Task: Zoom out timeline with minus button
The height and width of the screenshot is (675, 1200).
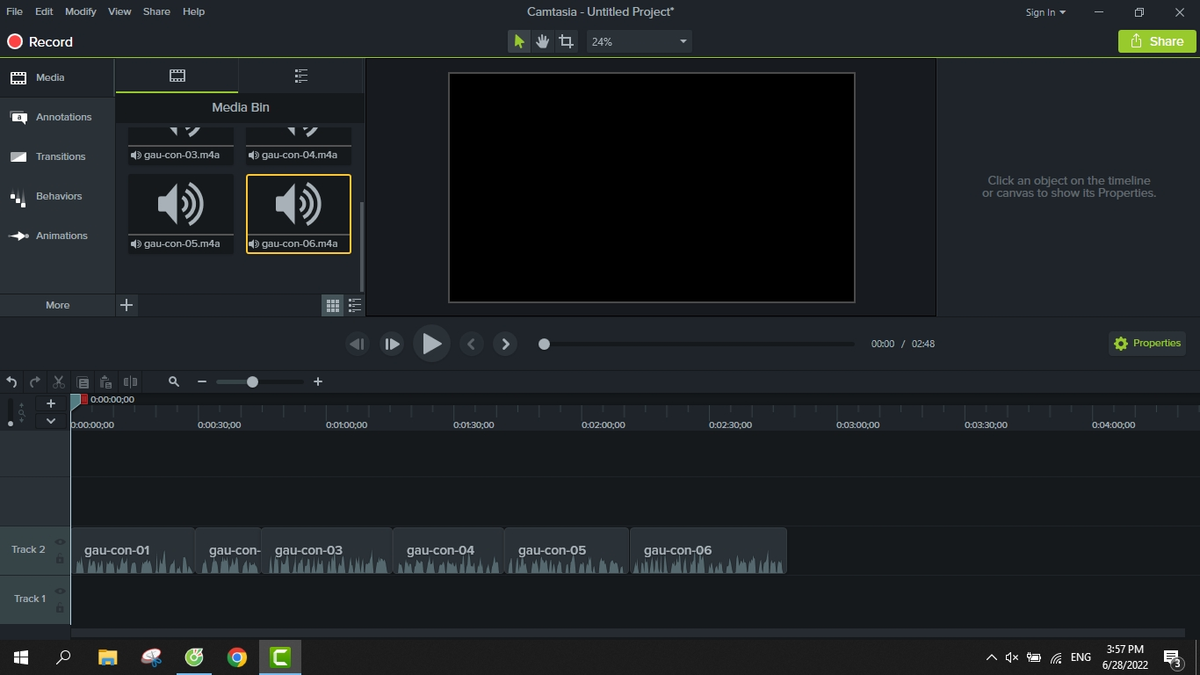Action: coord(201,382)
